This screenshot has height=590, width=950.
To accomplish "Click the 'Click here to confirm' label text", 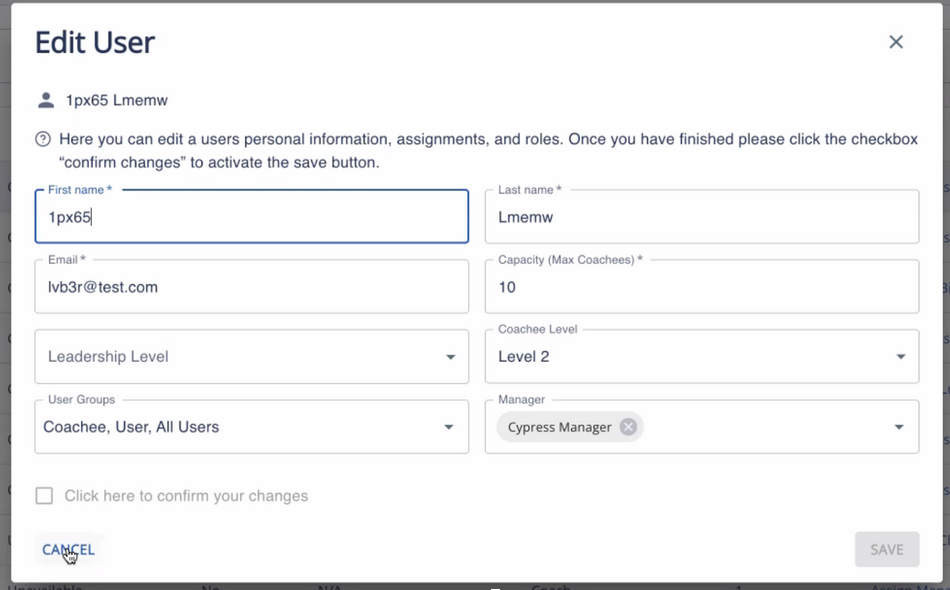I will click(x=186, y=496).
